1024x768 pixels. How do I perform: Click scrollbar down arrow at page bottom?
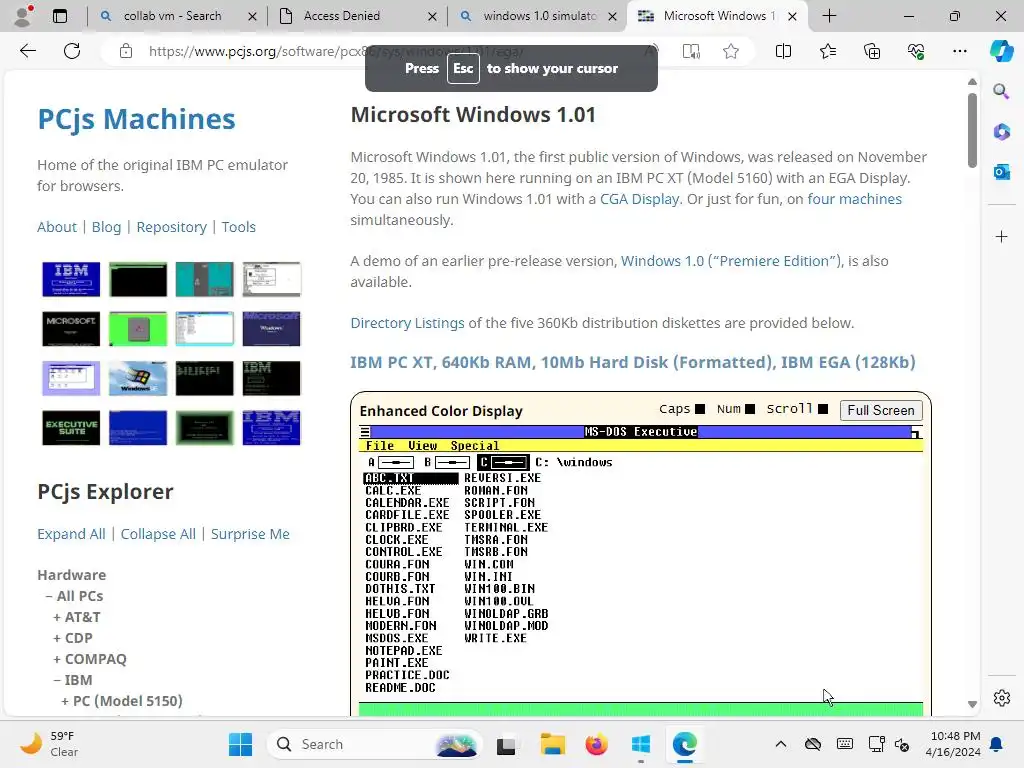click(x=972, y=704)
